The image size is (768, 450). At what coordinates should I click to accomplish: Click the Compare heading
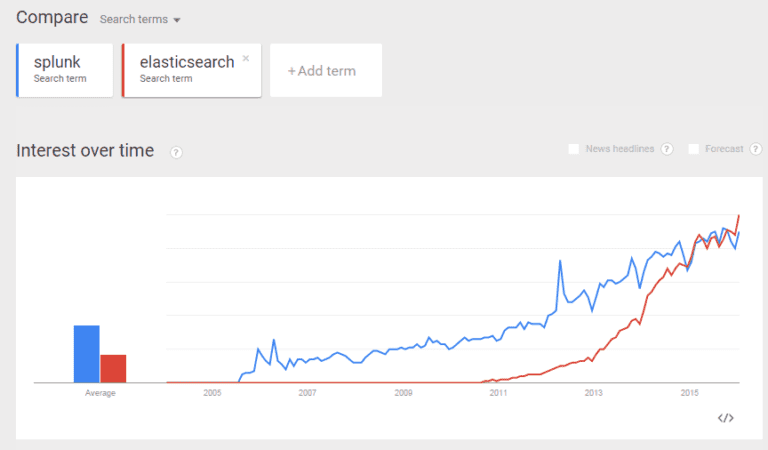[x=51, y=18]
